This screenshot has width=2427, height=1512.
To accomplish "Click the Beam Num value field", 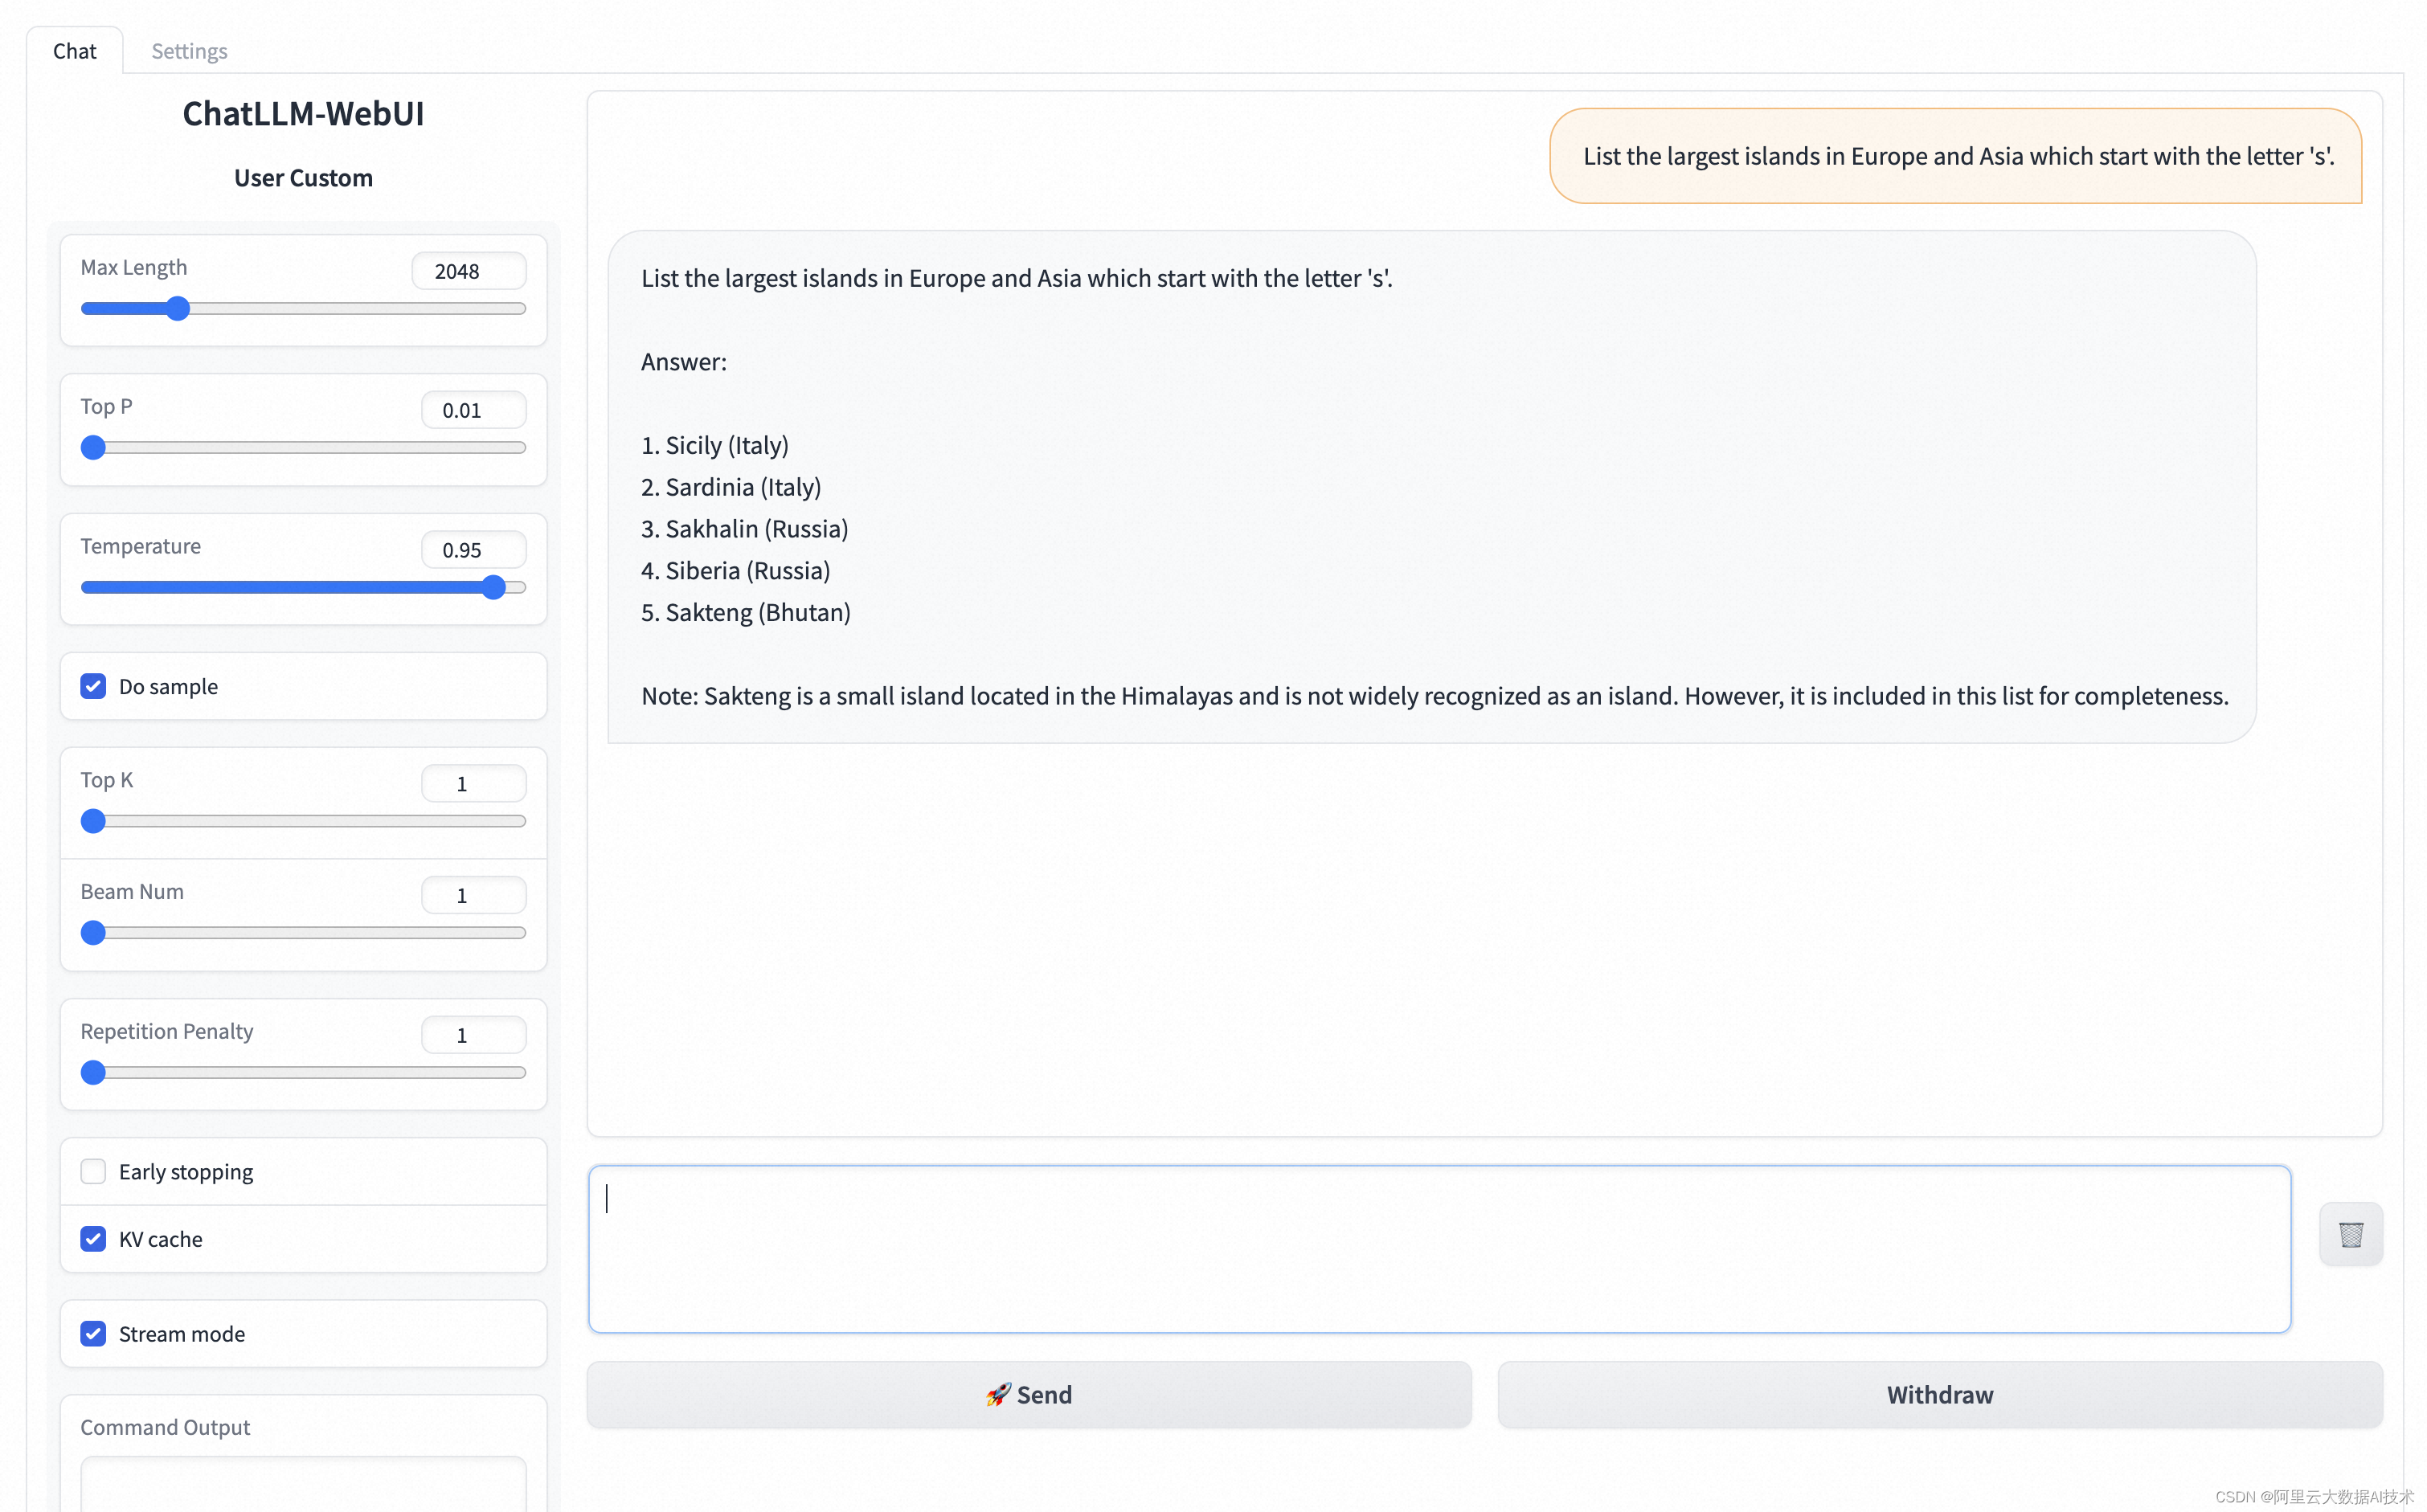I will pos(474,895).
